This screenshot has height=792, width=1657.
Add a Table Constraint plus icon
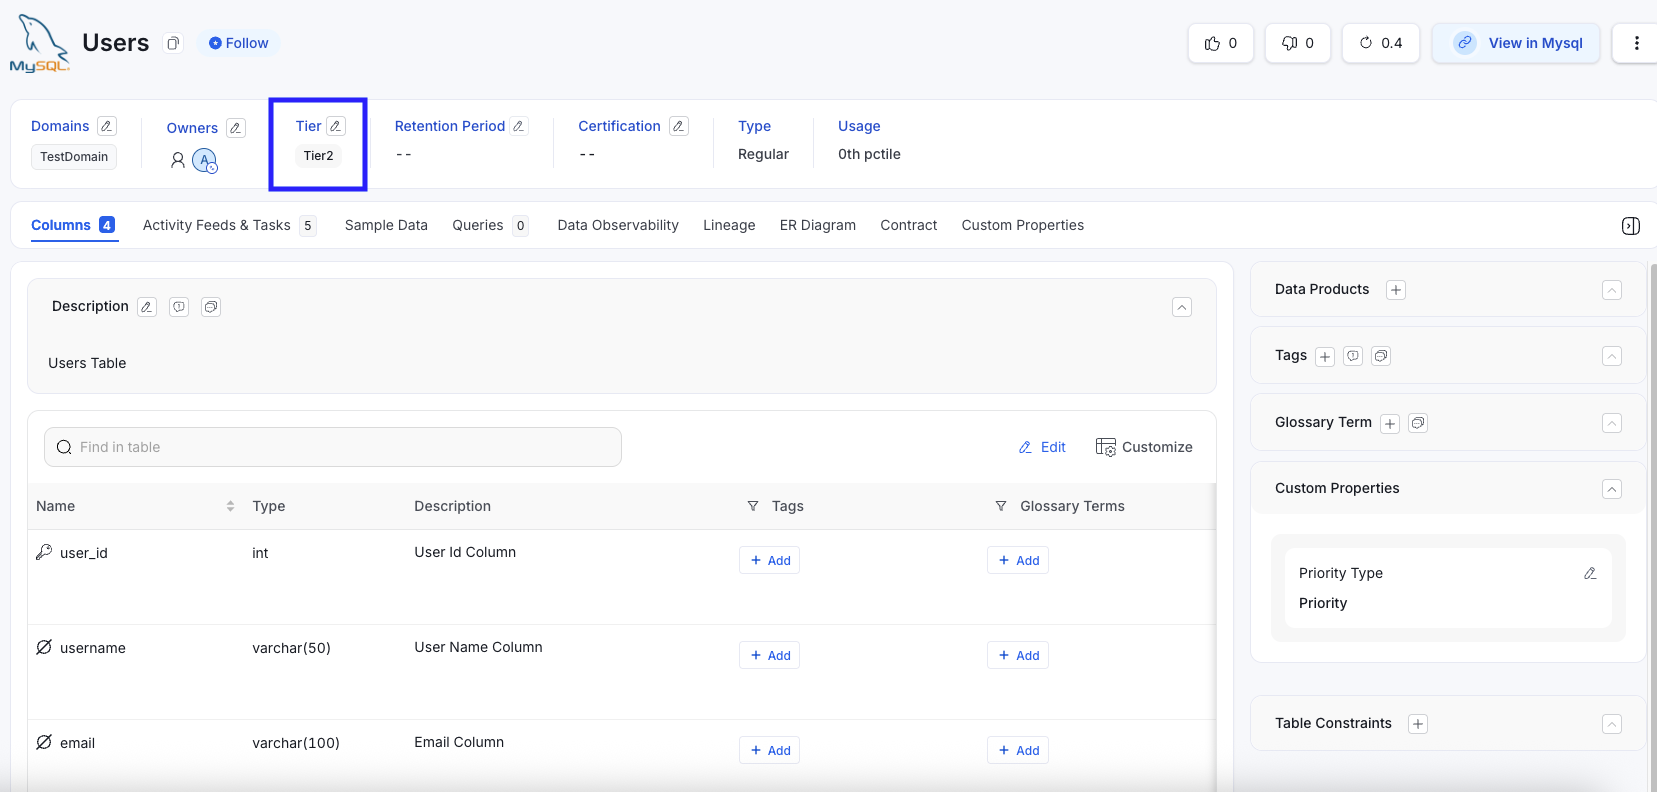pyautogui.click(x=1418, y=724)
